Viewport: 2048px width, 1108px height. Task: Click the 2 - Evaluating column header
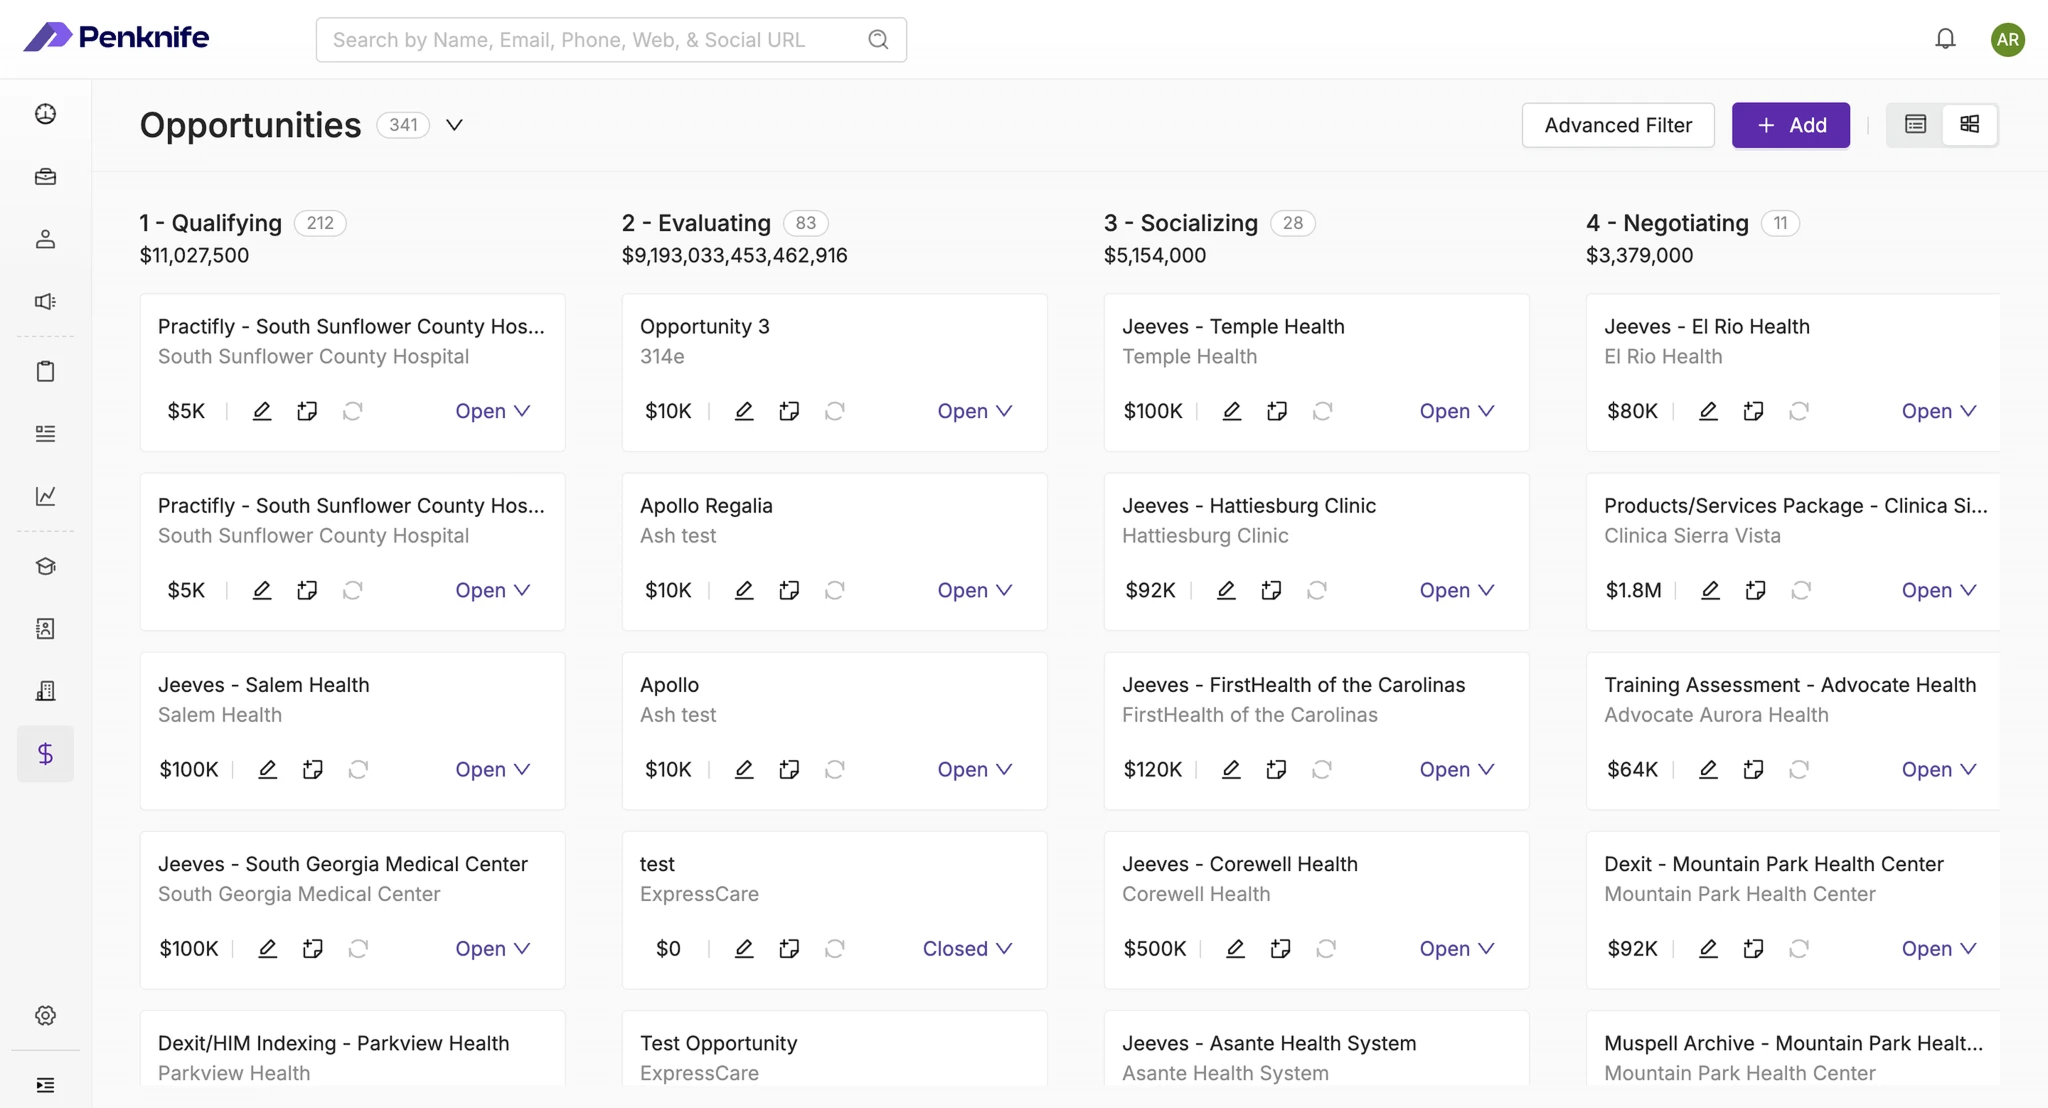tap(696, 223)
